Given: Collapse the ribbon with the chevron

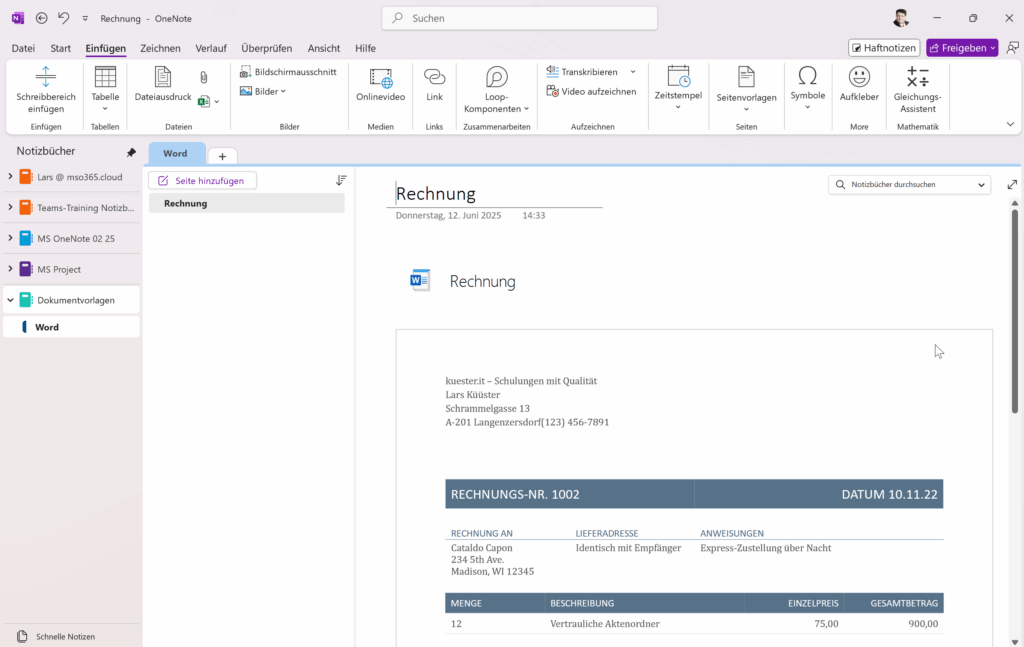Looking at the screenshot, I should pyautogui.click(x=1010, y=124).
